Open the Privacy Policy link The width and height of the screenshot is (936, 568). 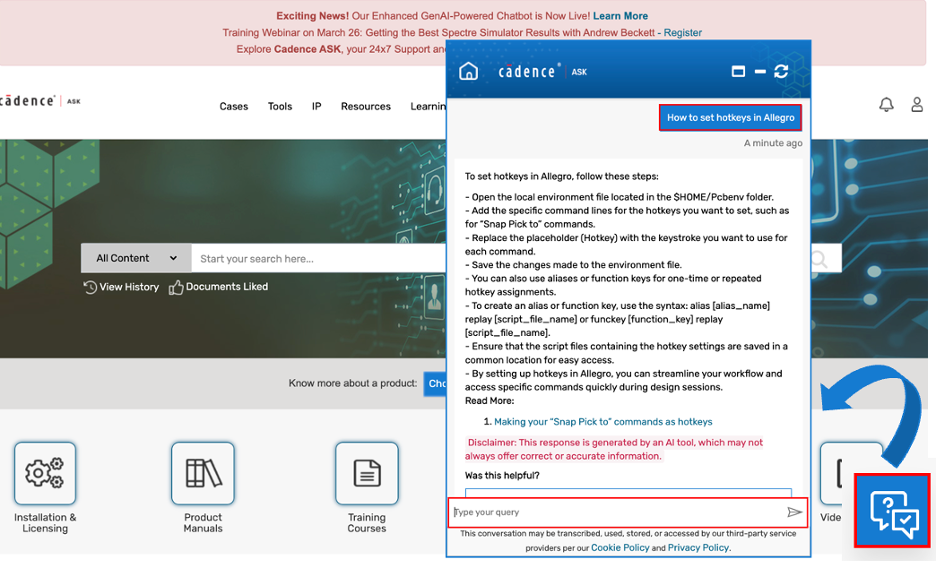point(698,548)
